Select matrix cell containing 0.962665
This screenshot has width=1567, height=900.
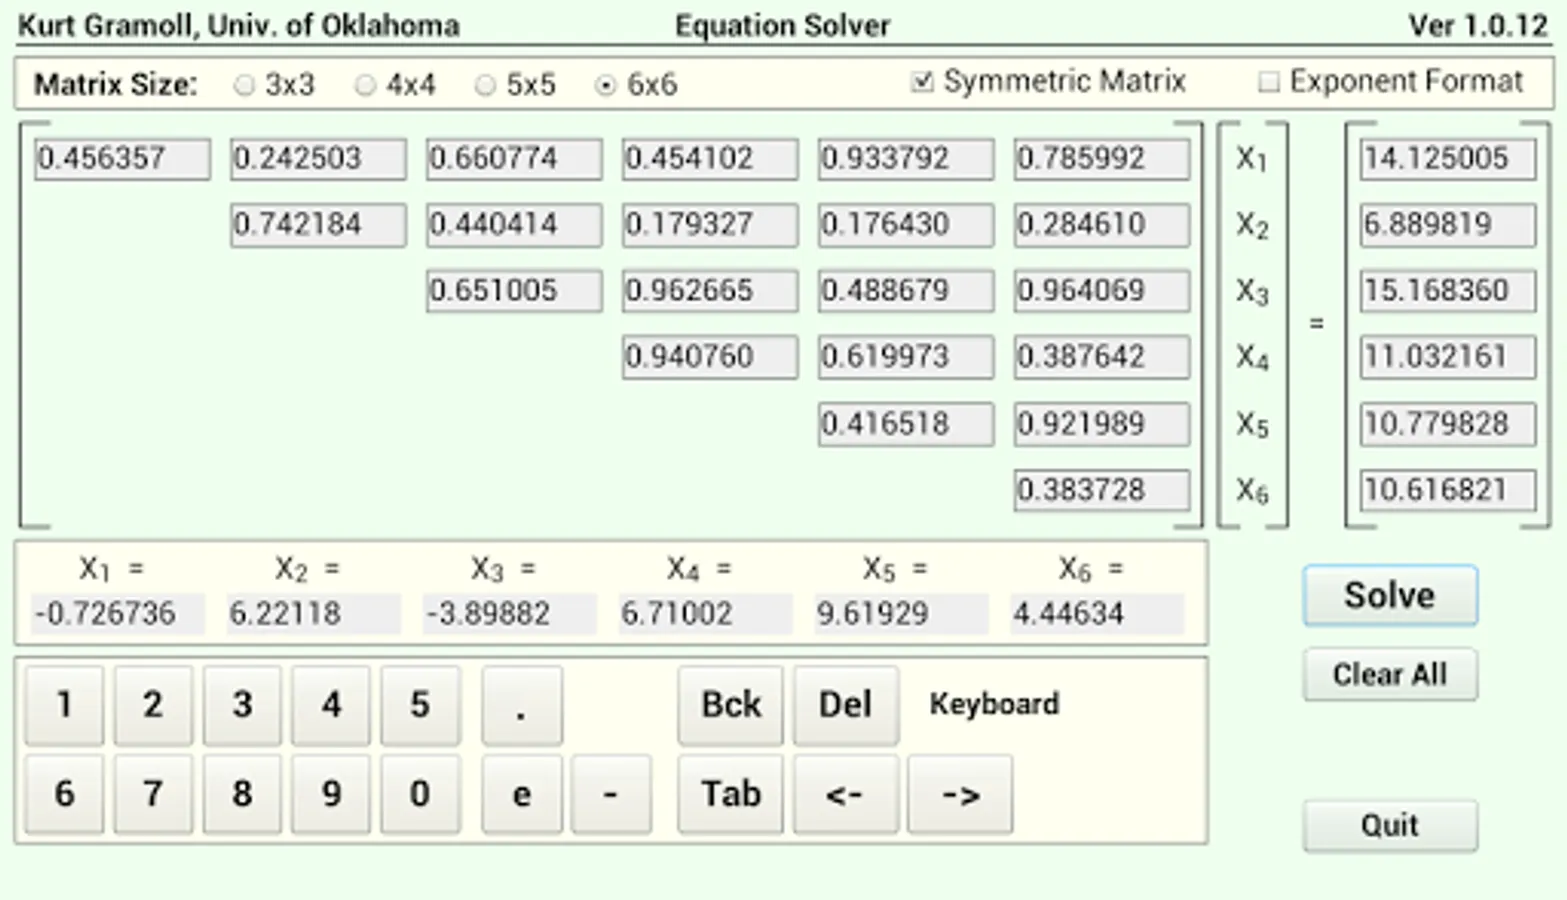[710, 291]
